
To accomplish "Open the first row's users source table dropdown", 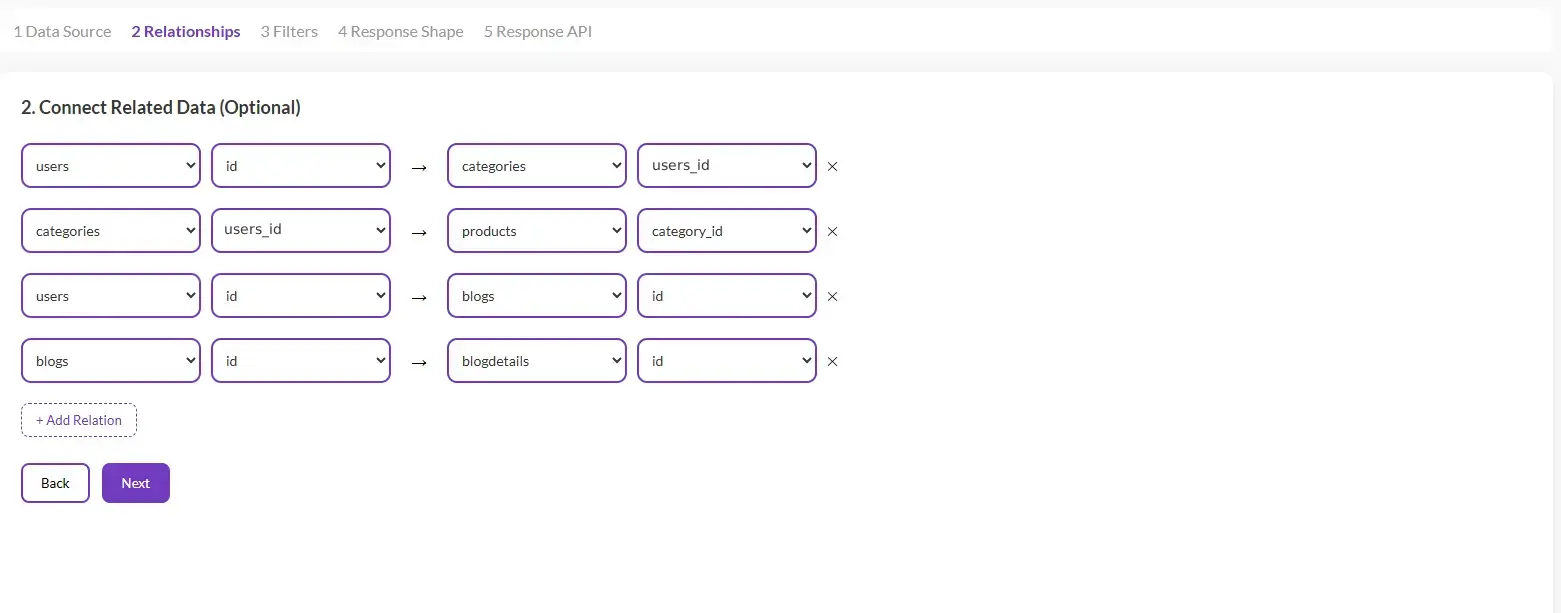I will (110, 166).
